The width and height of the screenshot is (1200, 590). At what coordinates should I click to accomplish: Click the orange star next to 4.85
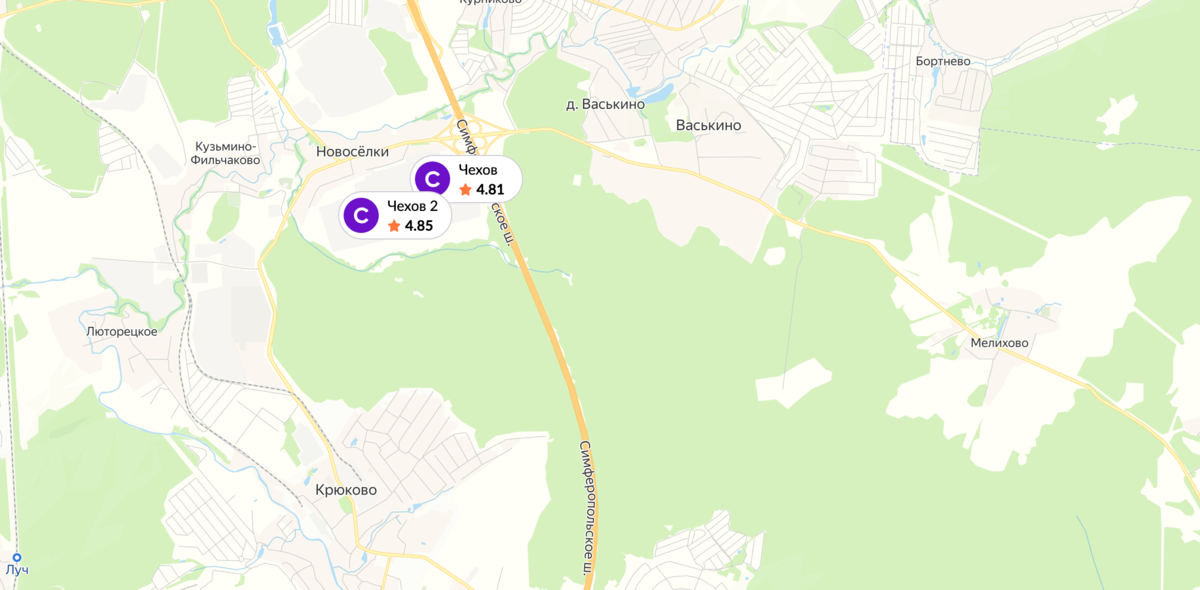(x=394, y=226)
